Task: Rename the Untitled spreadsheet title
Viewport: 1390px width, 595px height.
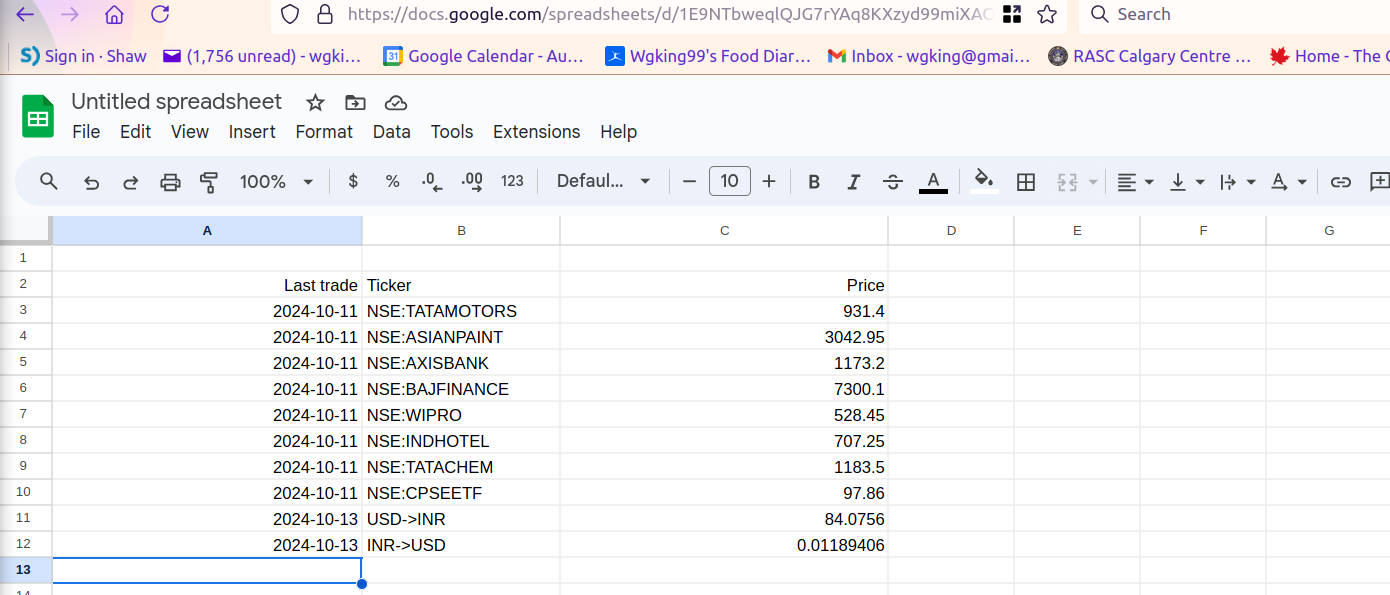Action: [x=177, y=102]
